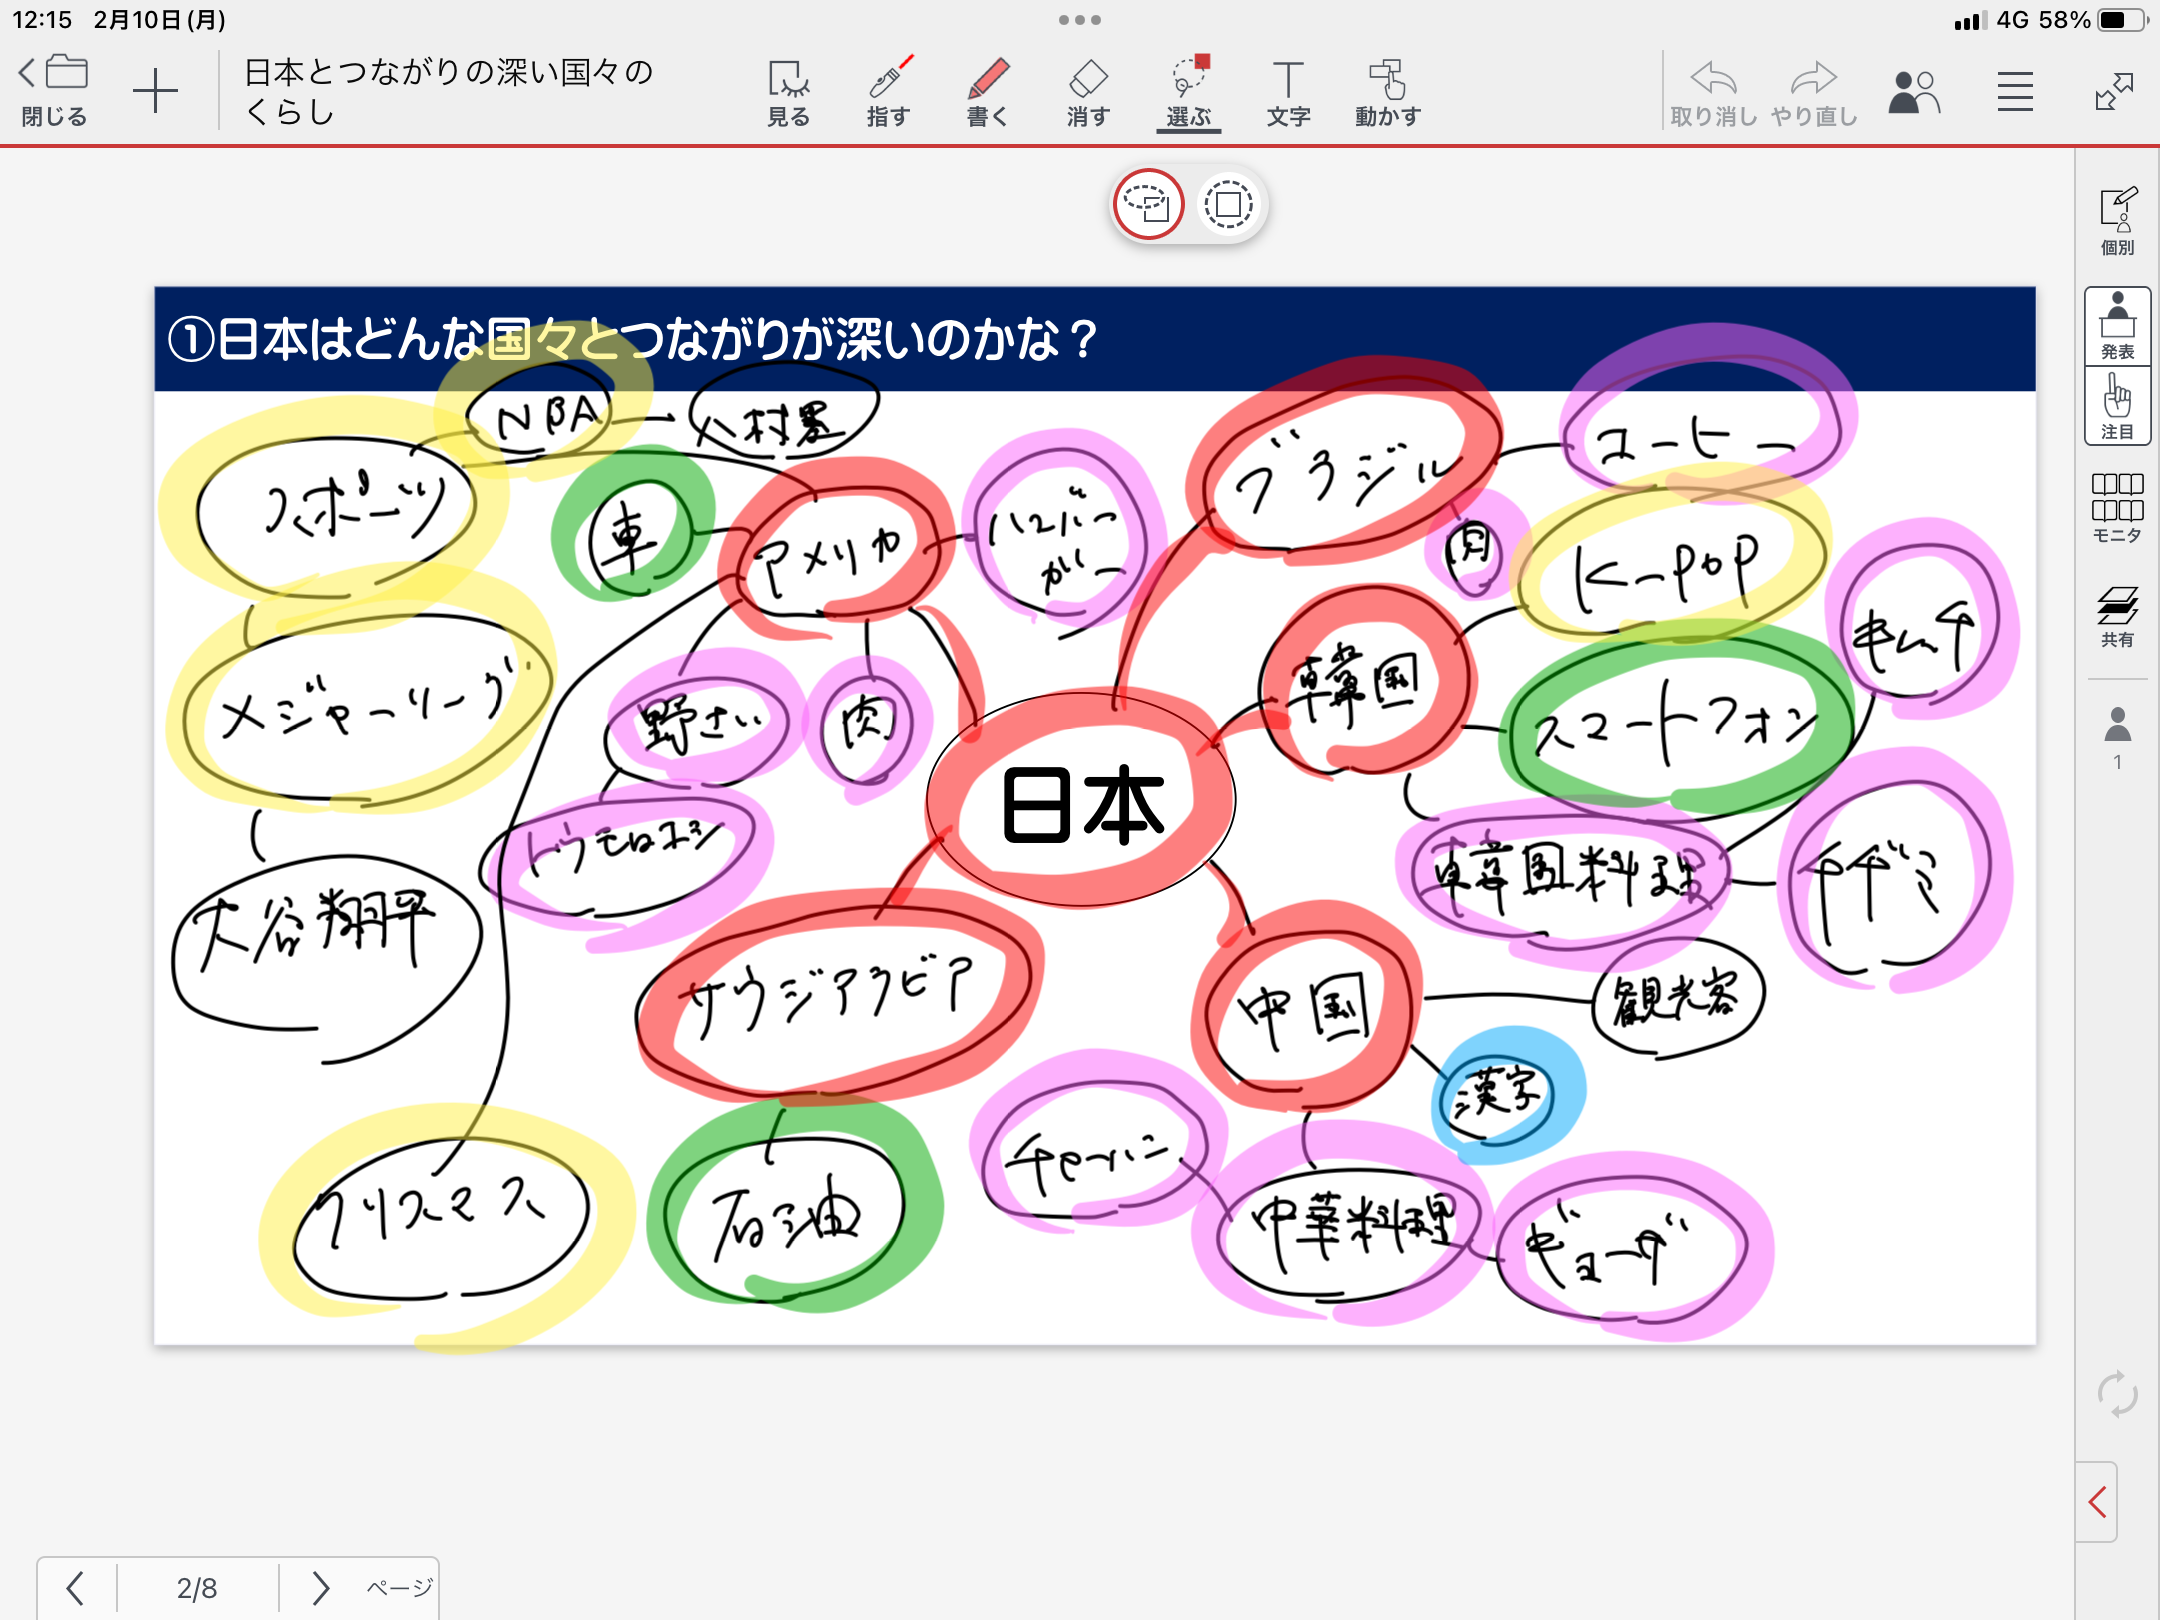The width and height of the screenshot is (2160, 1620).
Task: Click 閉じる to close the notebook
Action: 55,92
